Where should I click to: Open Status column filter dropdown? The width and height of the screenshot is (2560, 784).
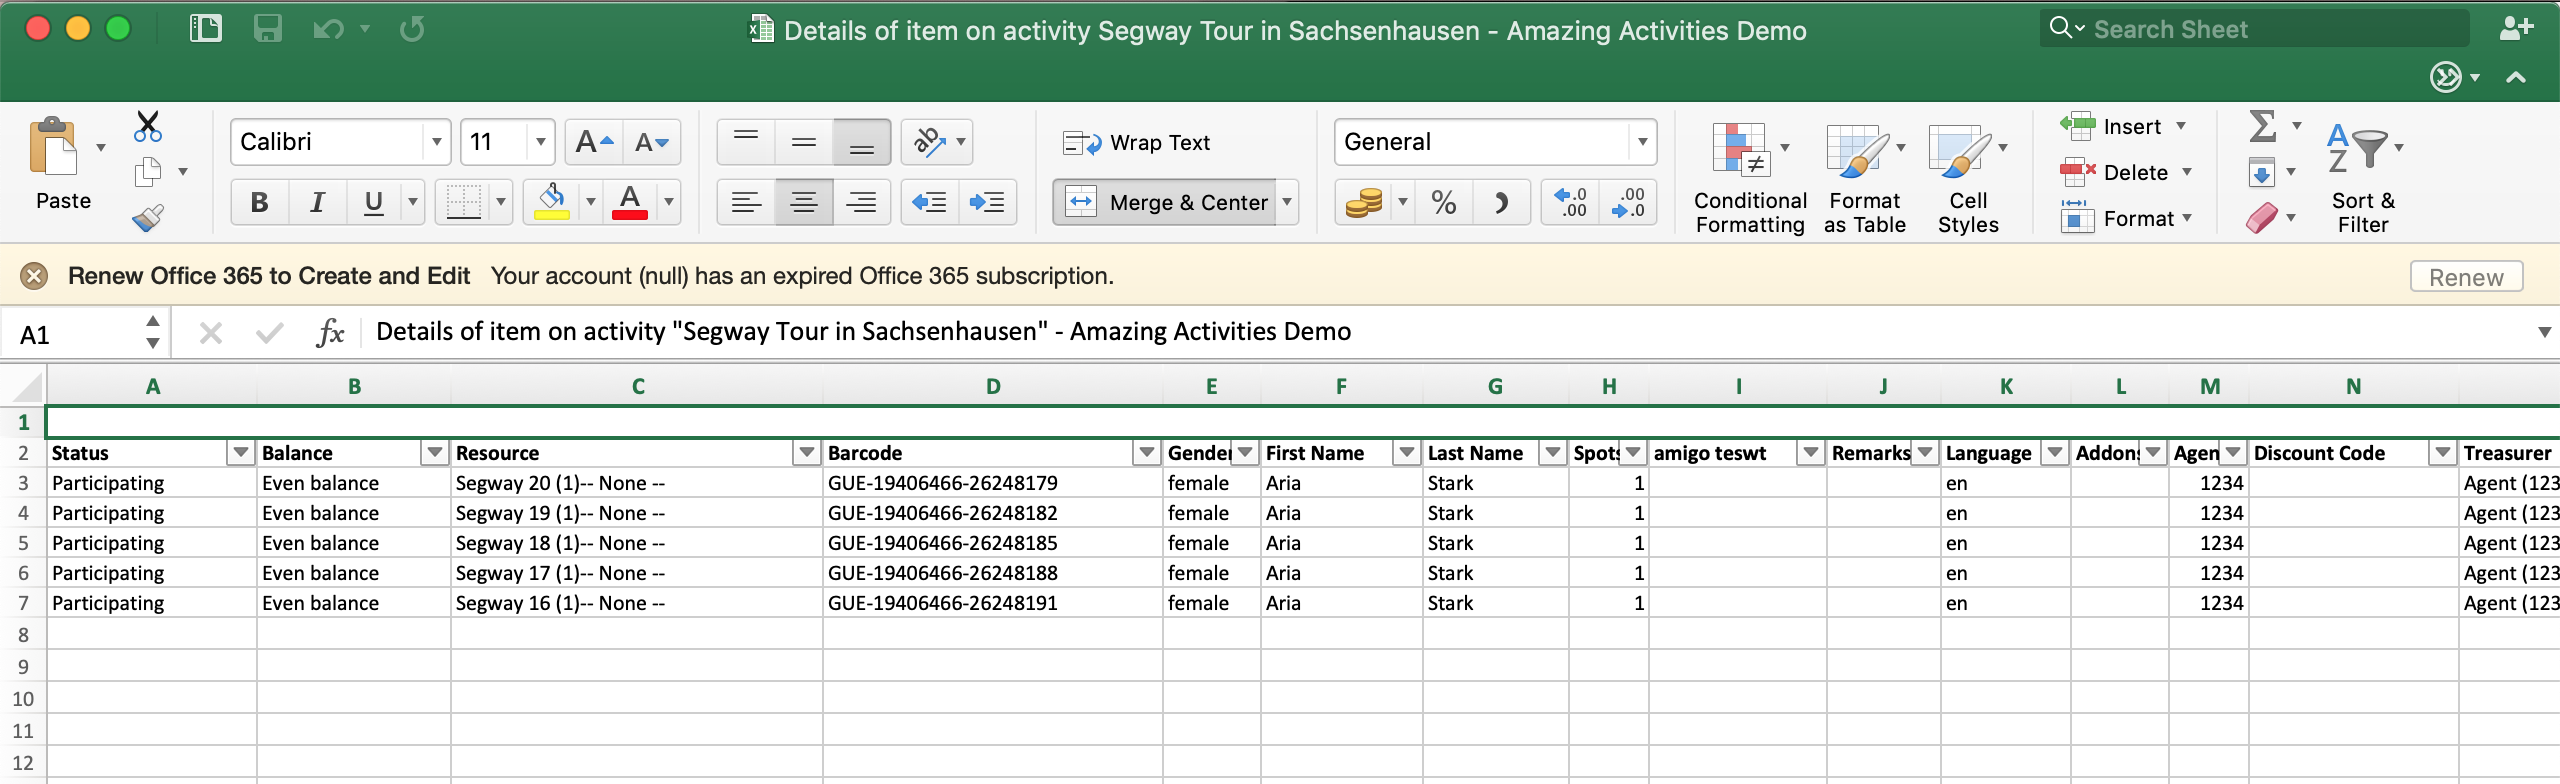(240, 453)
